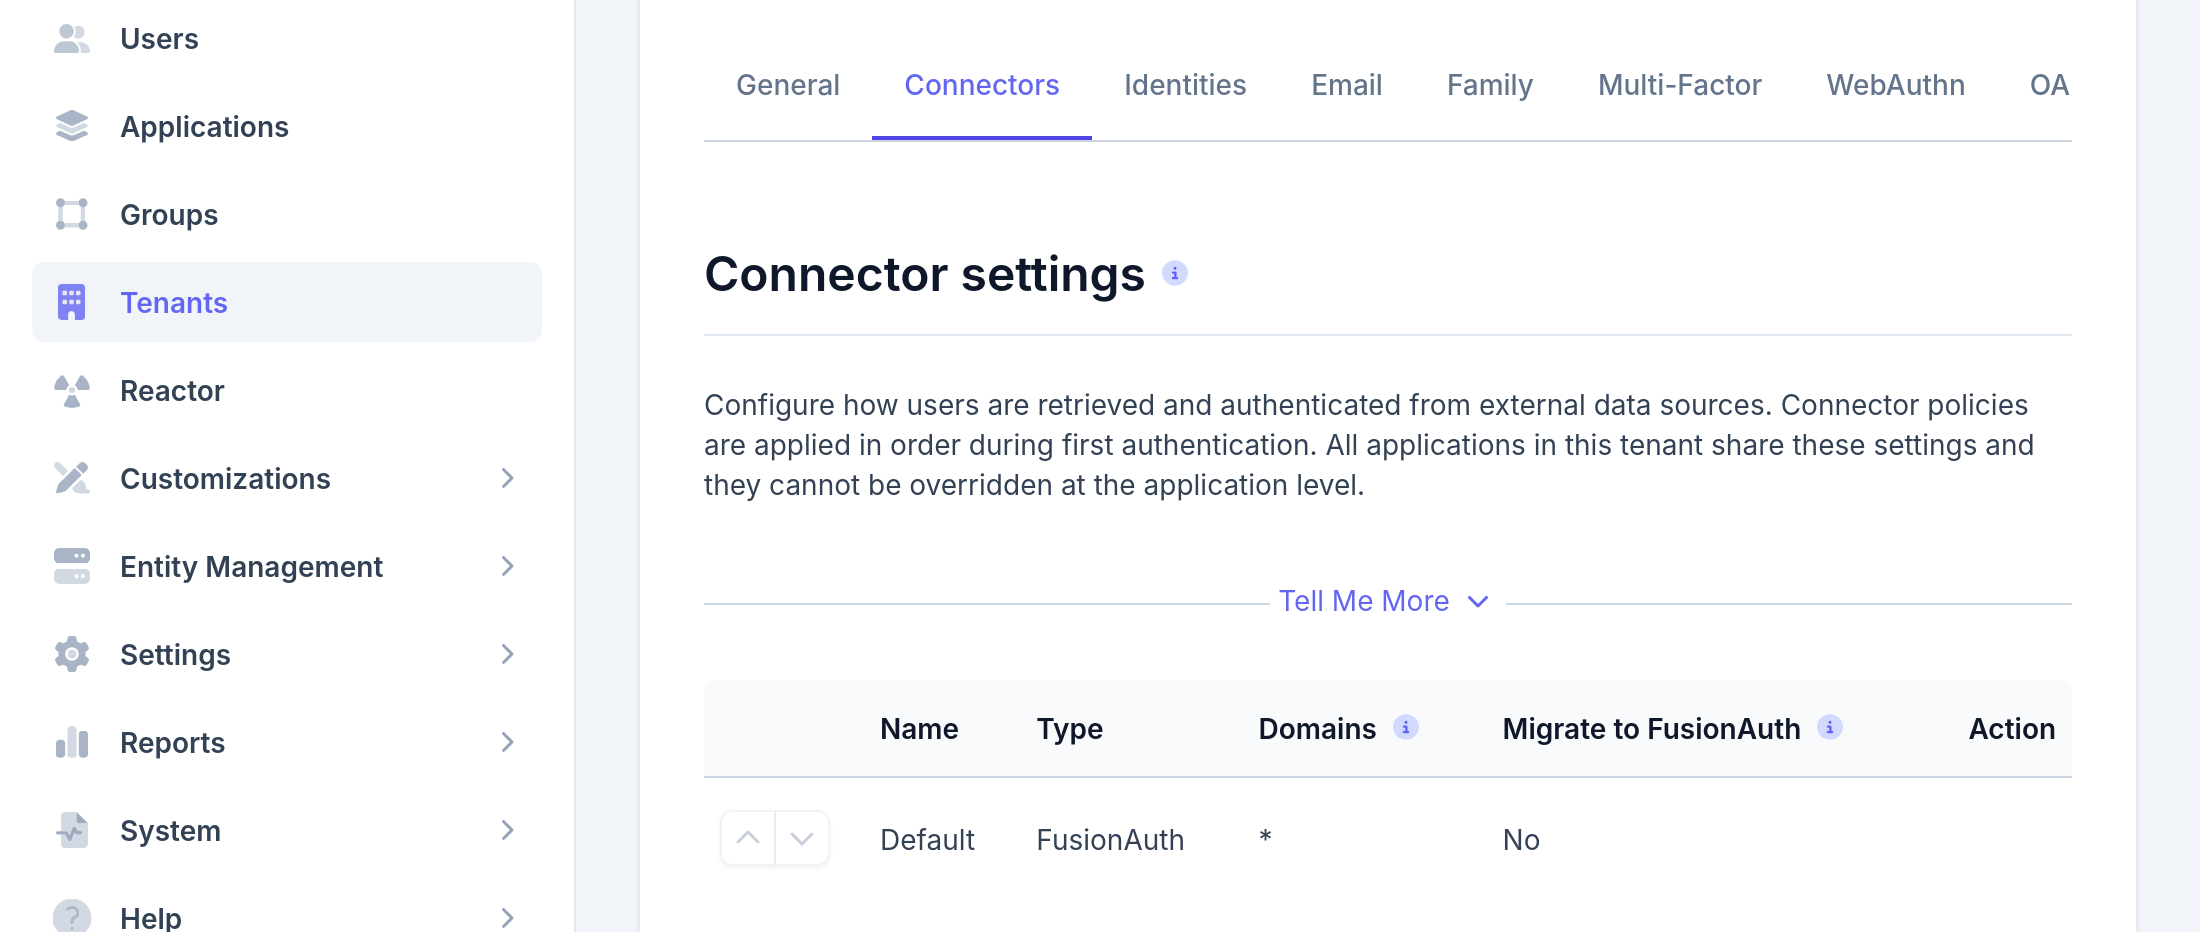Screen dimensions: 2200x932
Task: Click info icon next to Migrate to FusionAuth
Action: [1830, 727]
